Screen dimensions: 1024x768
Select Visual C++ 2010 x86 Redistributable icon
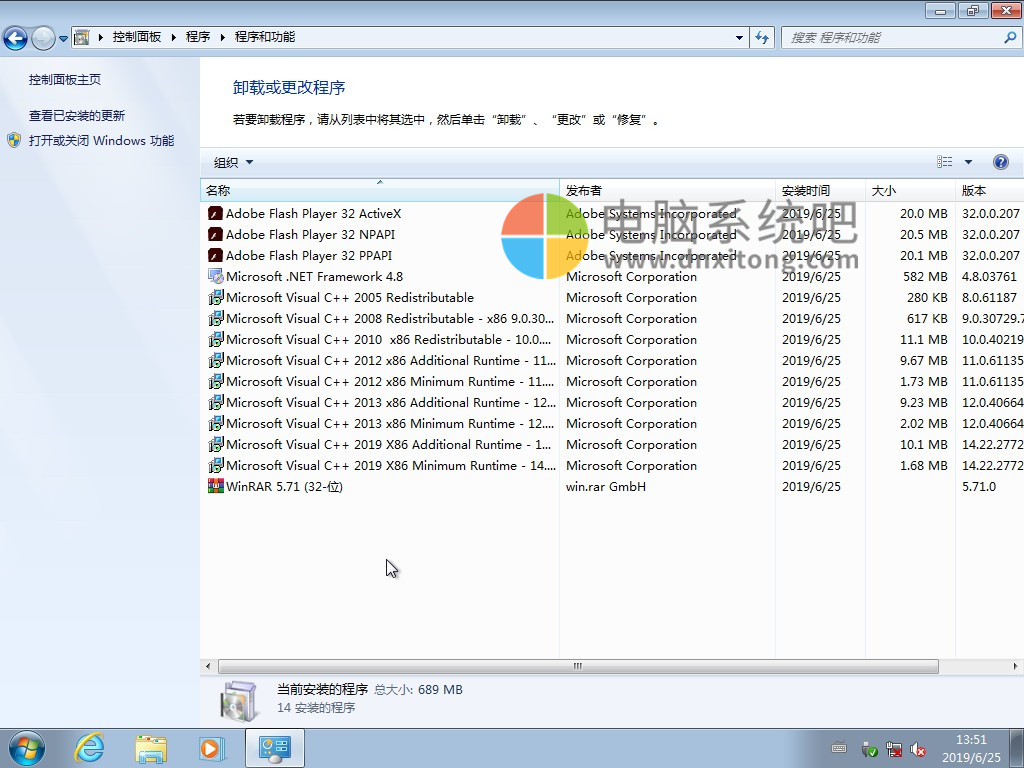[215, 339]
